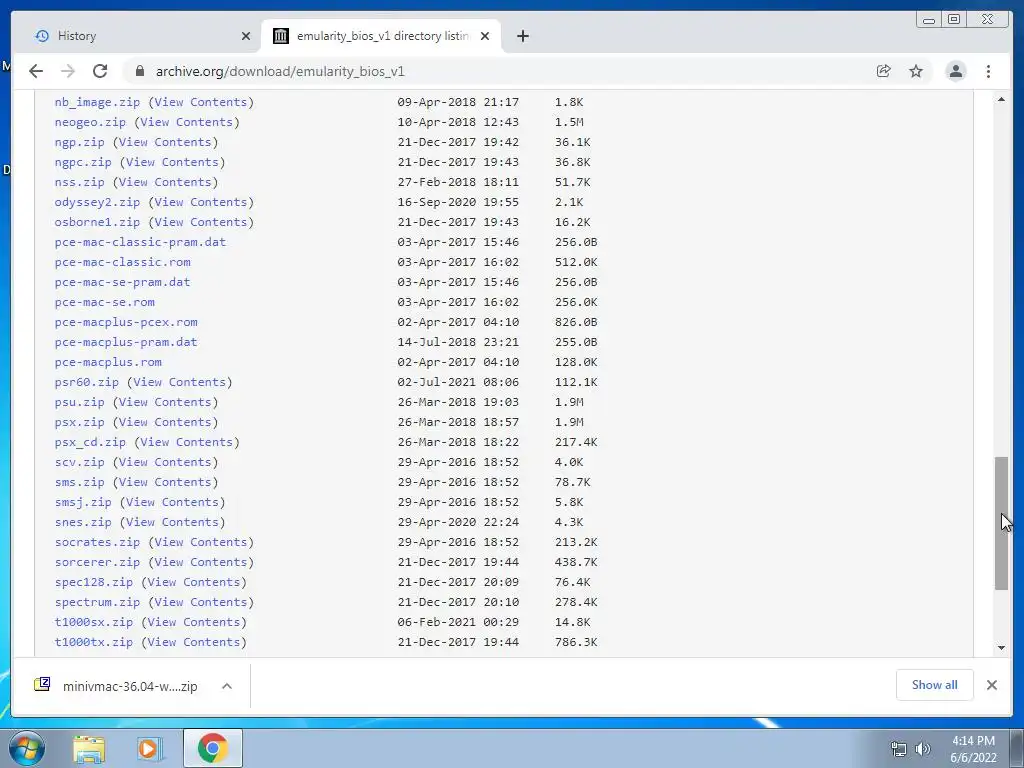Open the volume tray icon

tap(923, 749)
